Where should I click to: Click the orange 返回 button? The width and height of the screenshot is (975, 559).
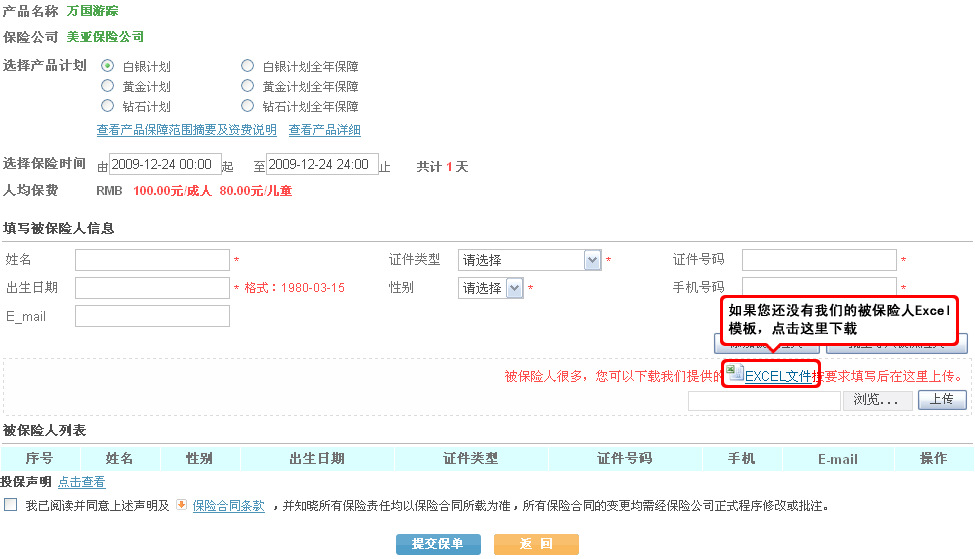pyautogui.click(x=536, y=544)
